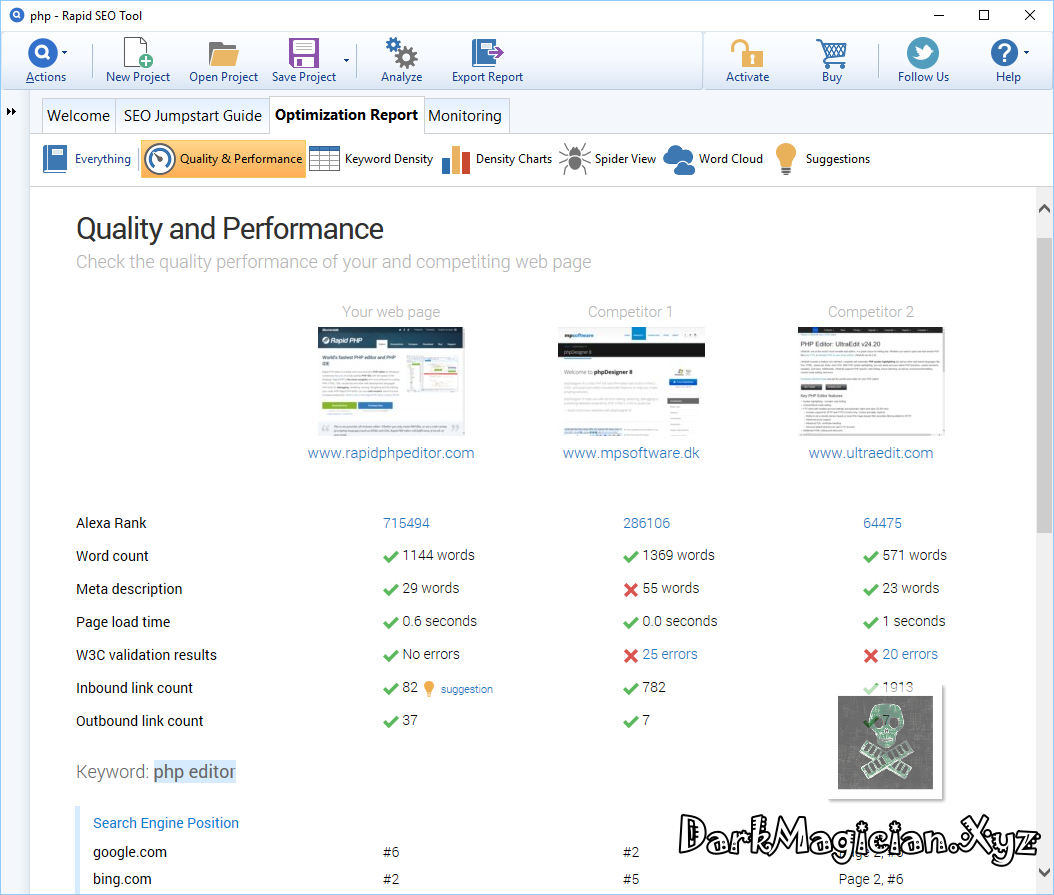Expand the Save Project dropdown arrow
This screenshot has width=1054, height=895.
346,61
